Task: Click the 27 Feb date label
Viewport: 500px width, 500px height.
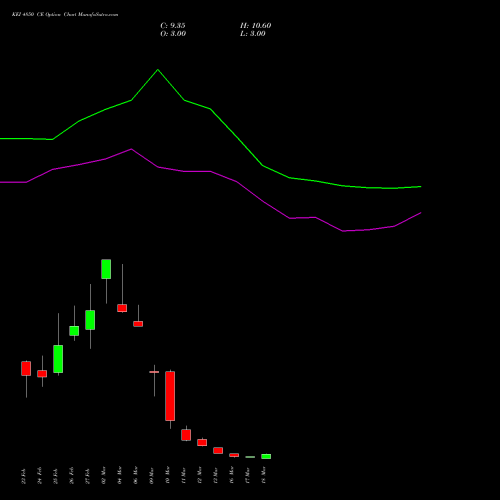Action: coord(88,476)
